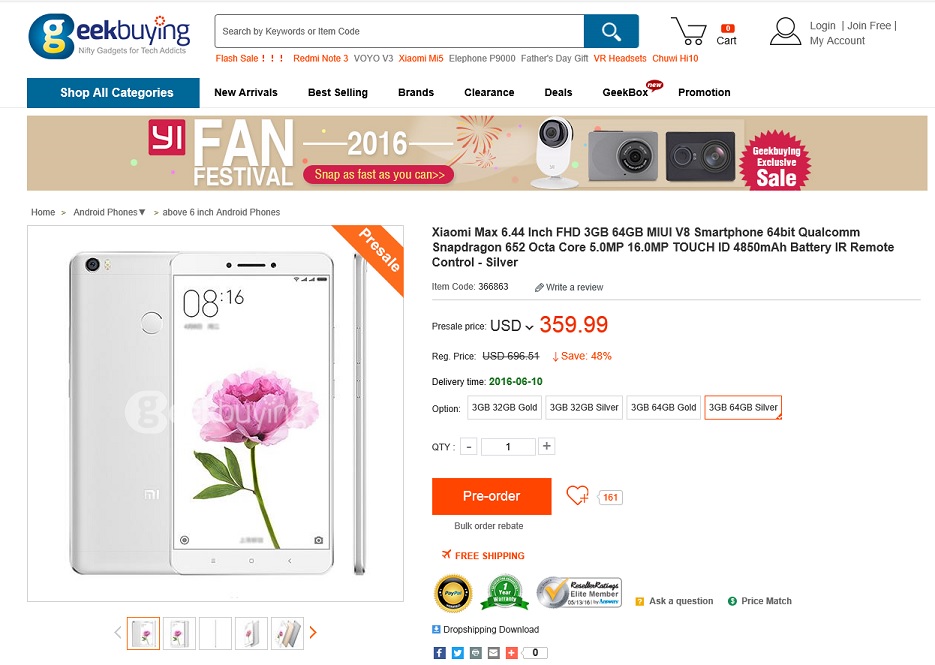935x665 pixels.
Task: Add product to wishlist heart icon
Action: tap(577, 495)
